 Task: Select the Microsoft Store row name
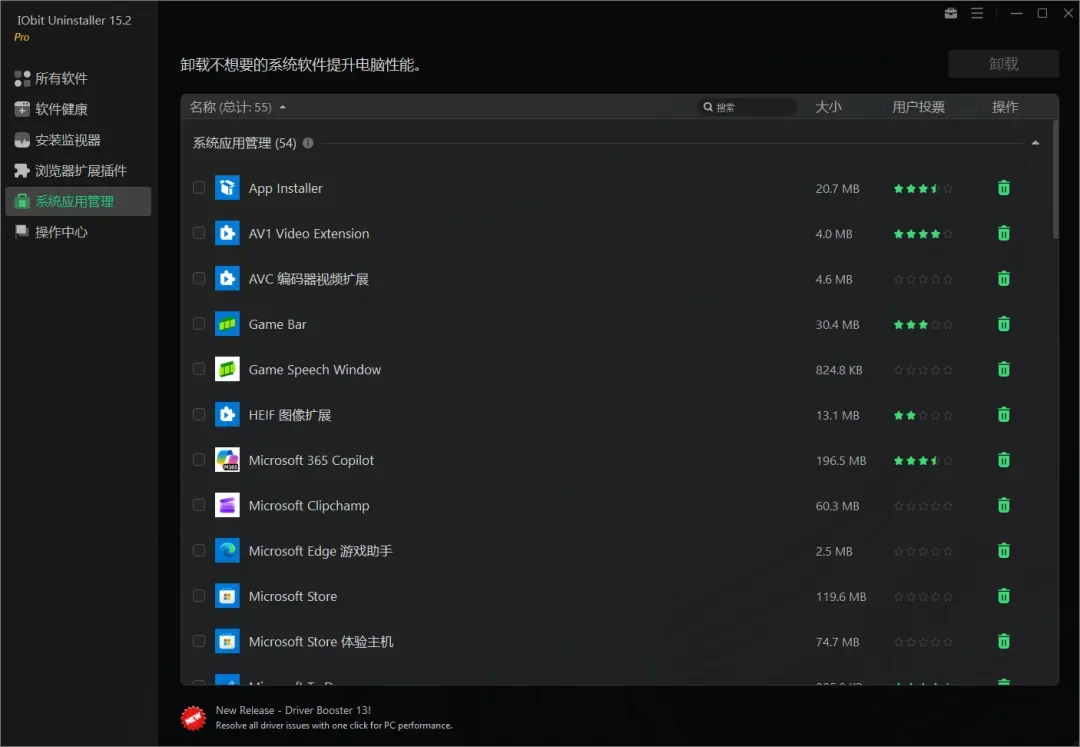[293, 596]
